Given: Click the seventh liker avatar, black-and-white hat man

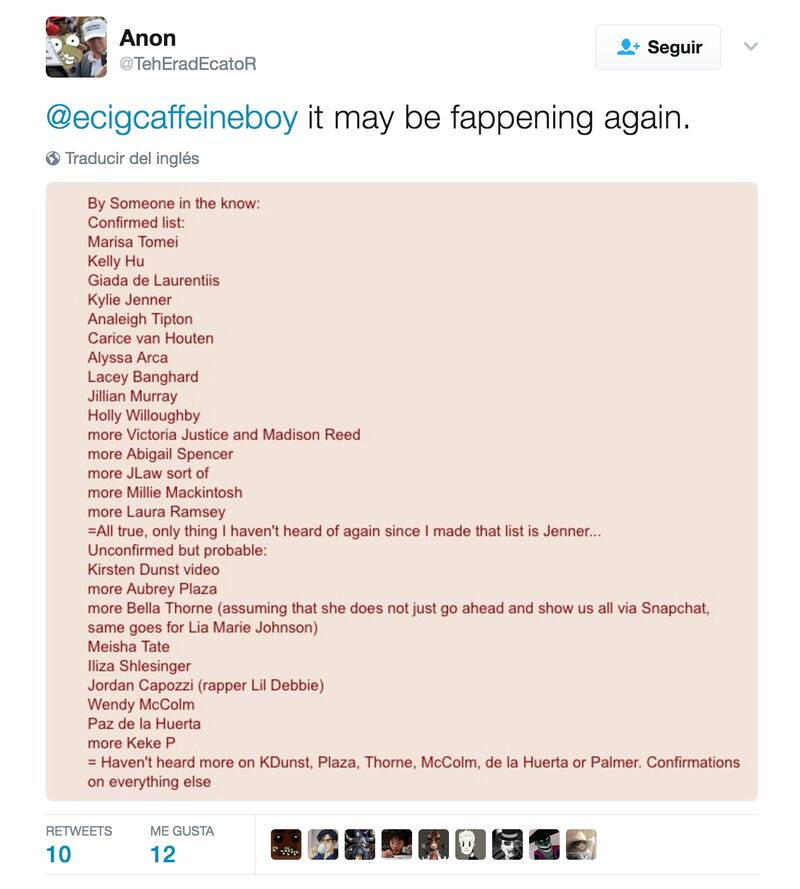Looking at the screenshot, I should point(507,844).
